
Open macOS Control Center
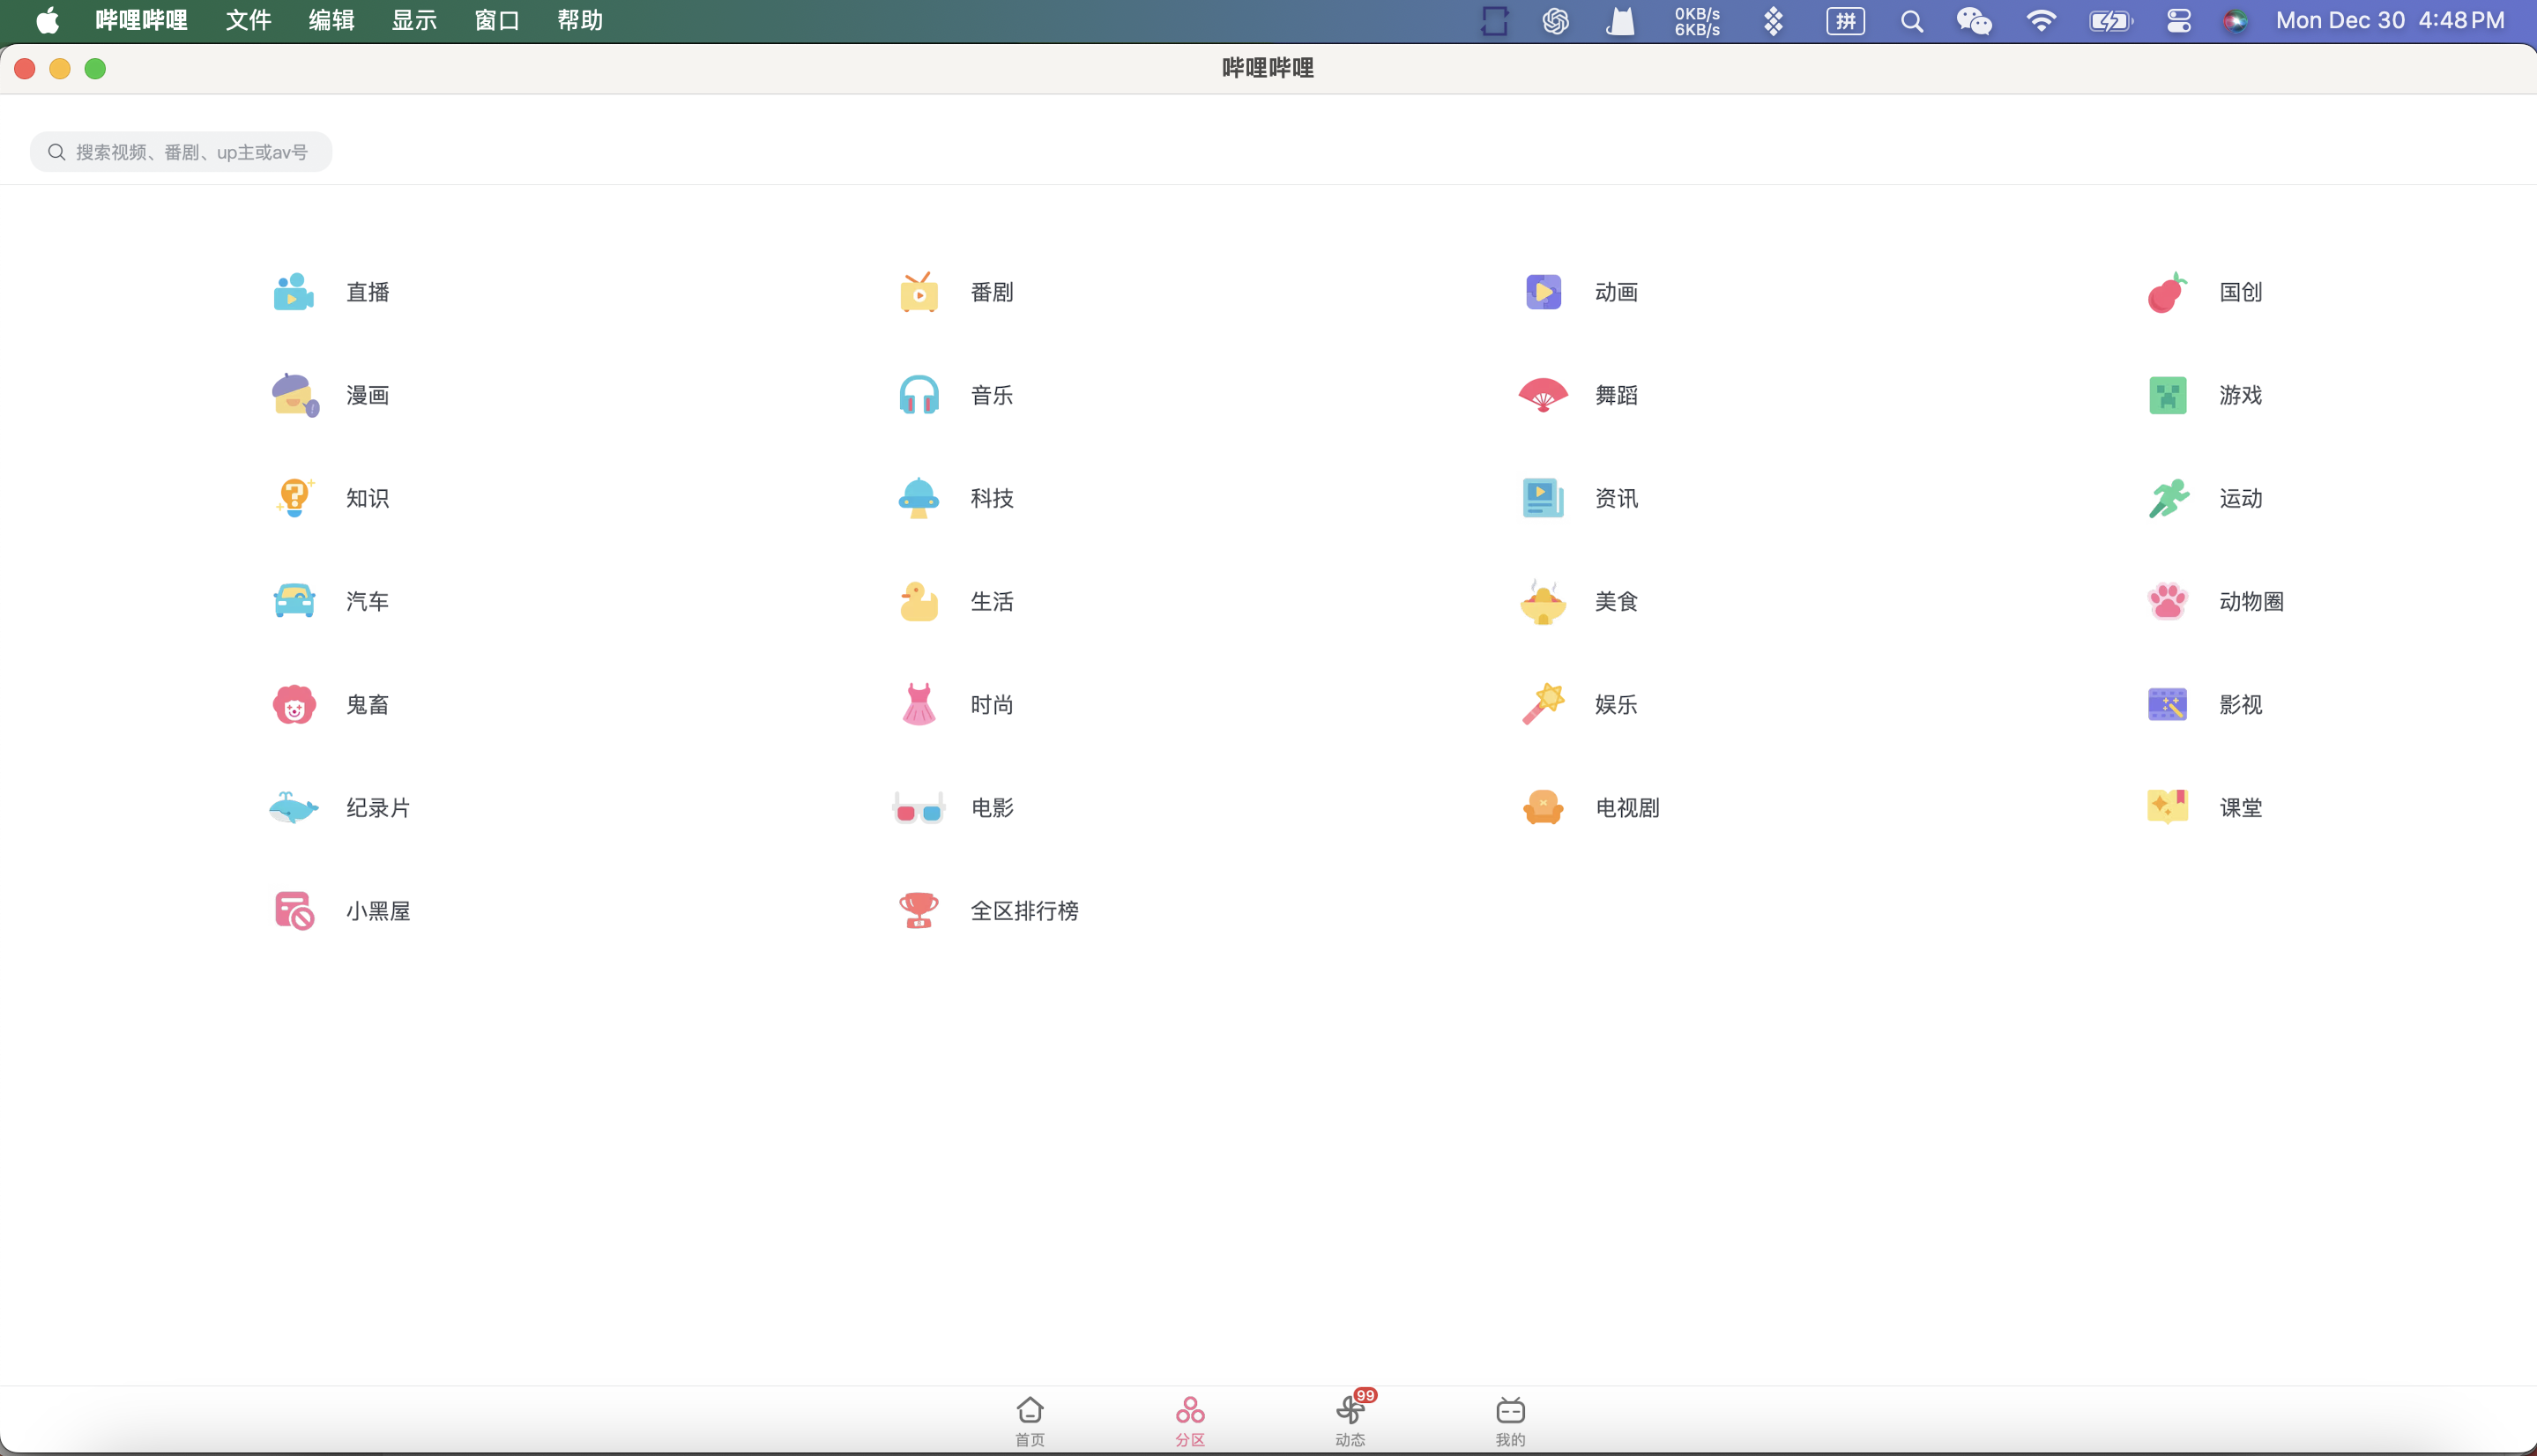coord(2179,21)
